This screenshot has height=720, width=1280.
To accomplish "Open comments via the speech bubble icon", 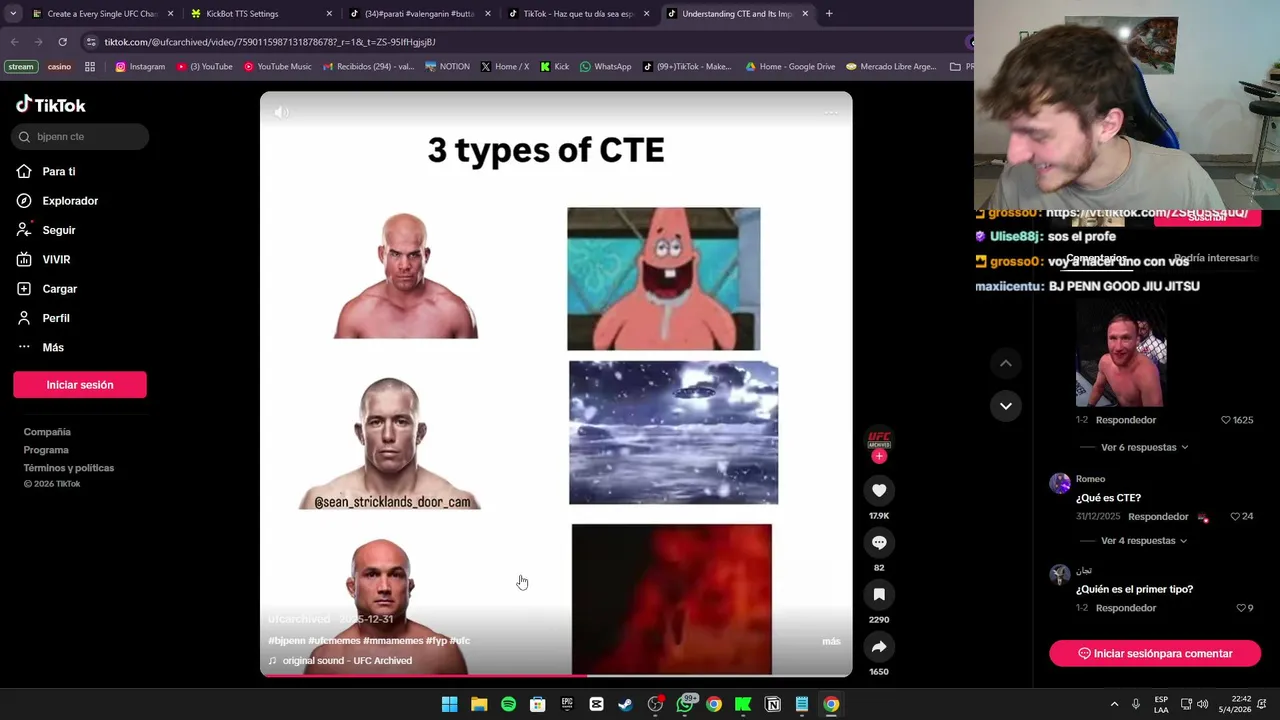I will (x=879, y=542).
